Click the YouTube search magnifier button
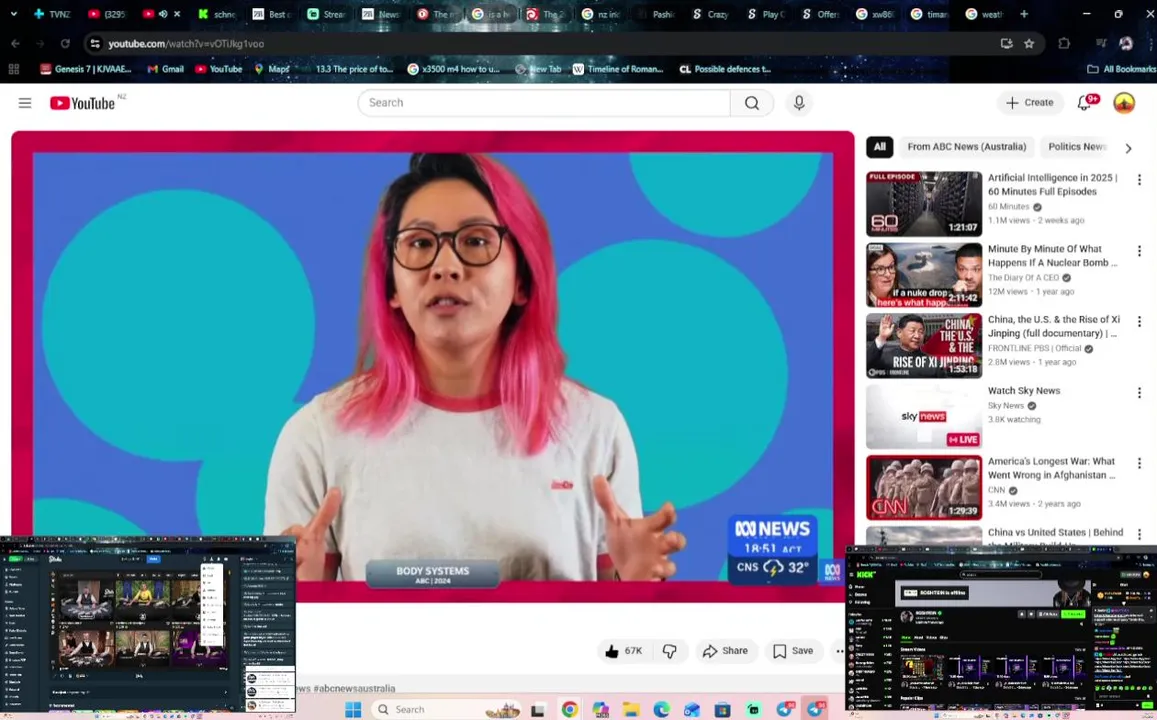 752,103
